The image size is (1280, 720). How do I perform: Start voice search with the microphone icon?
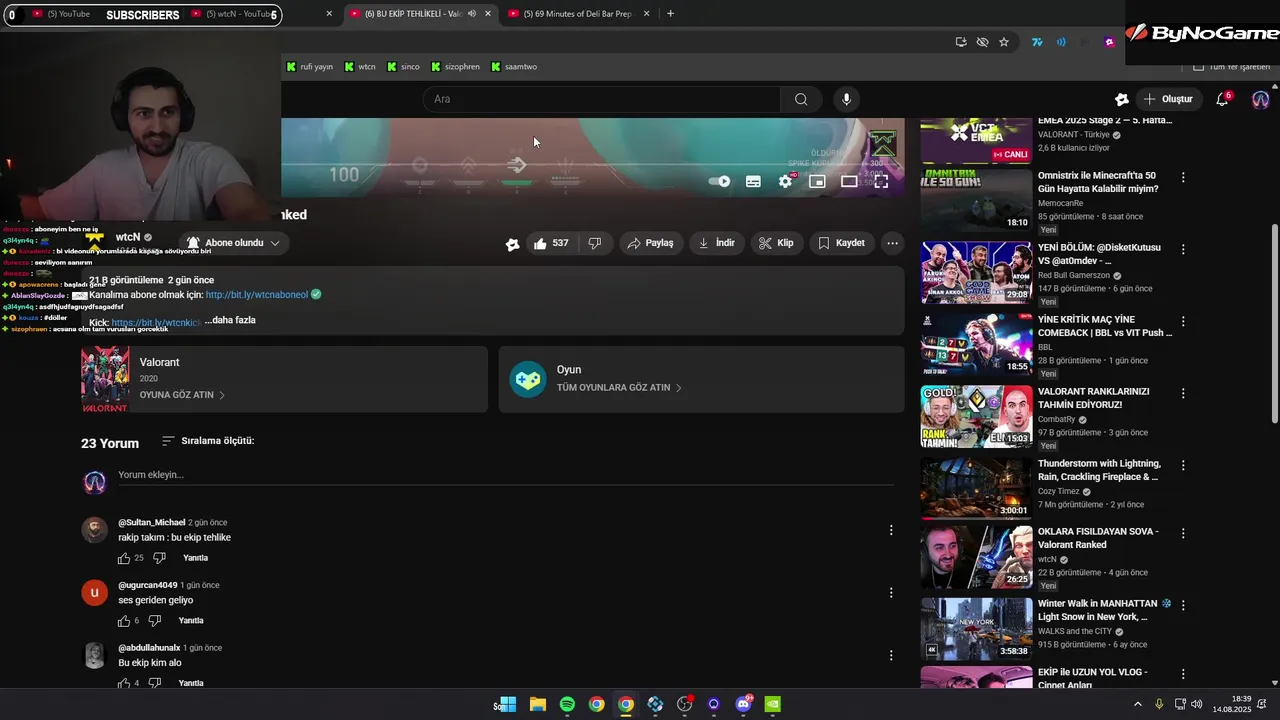[x=846, y=99]
